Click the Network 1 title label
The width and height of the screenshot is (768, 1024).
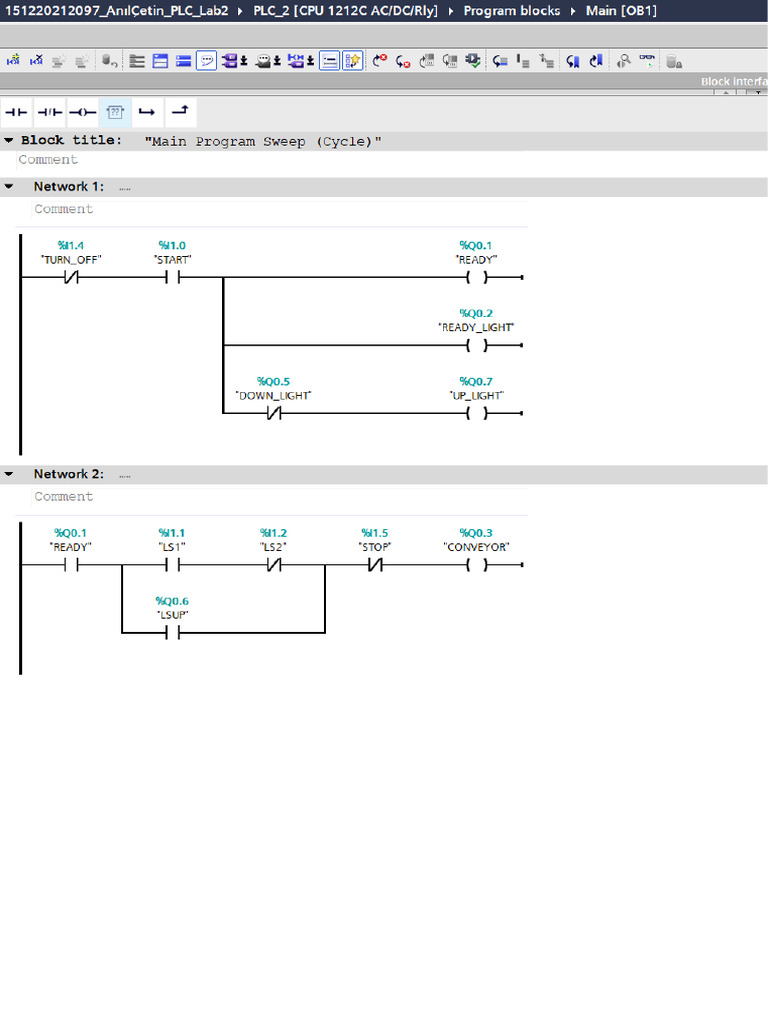(x=69, y=187)
